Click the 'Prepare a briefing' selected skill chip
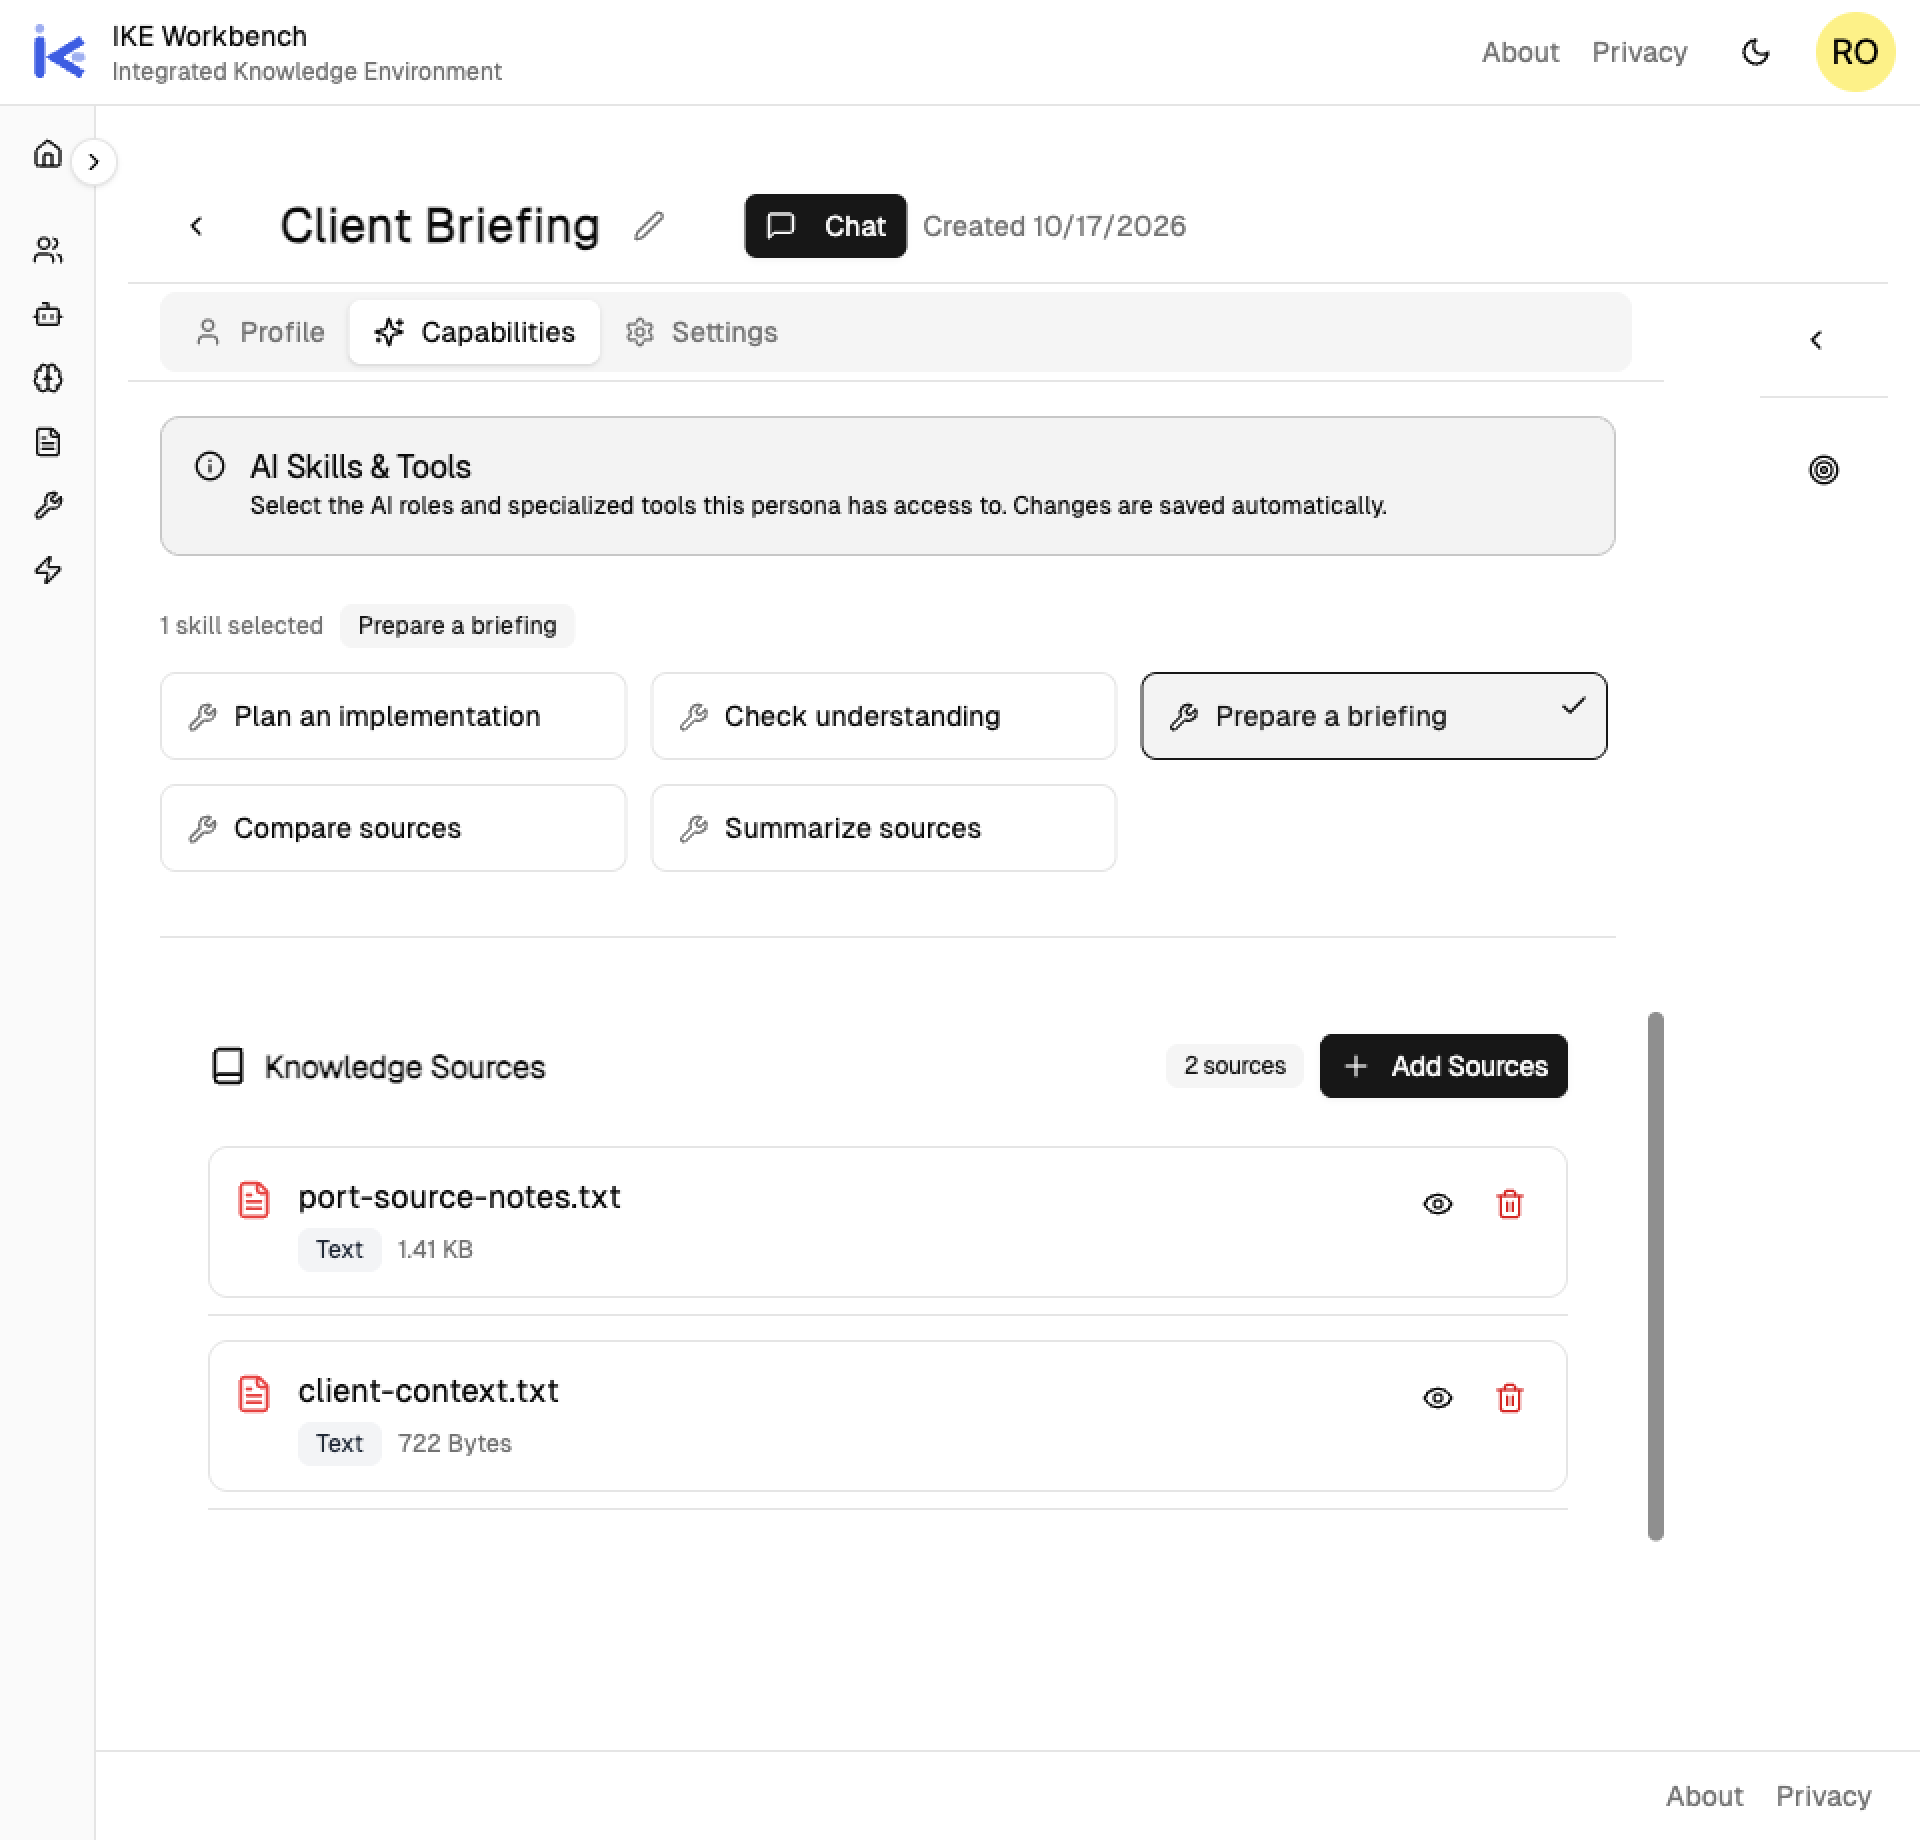This screenshot has height=1840, width=1920. point(457,625)
